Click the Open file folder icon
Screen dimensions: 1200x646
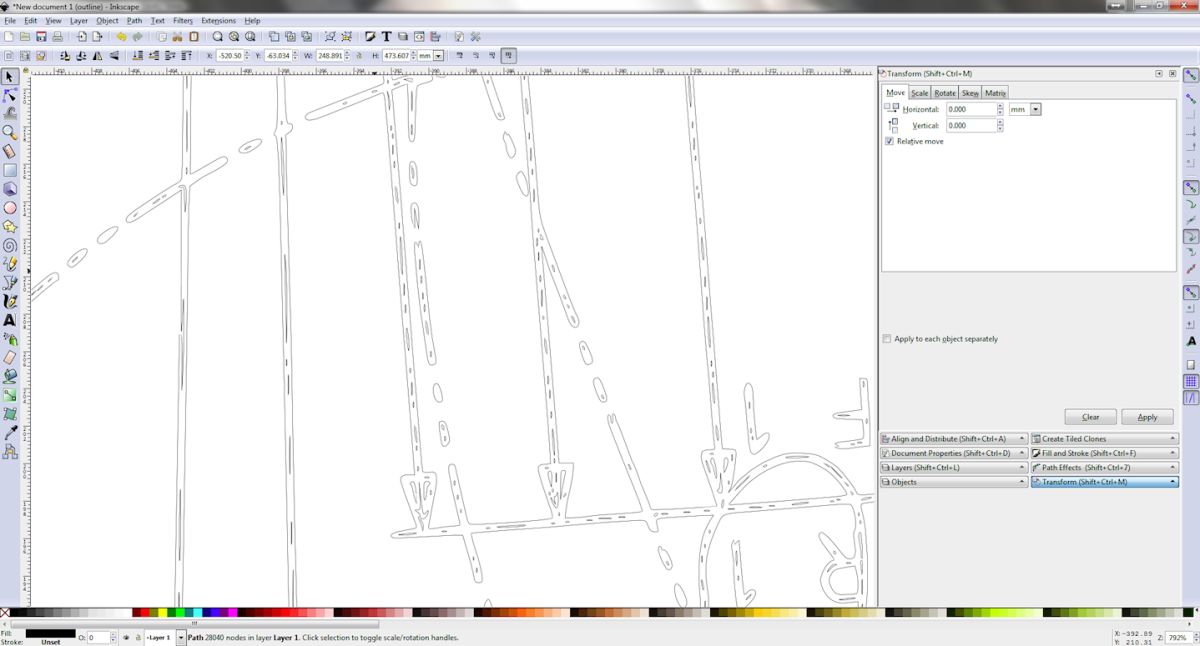(26, 37)
